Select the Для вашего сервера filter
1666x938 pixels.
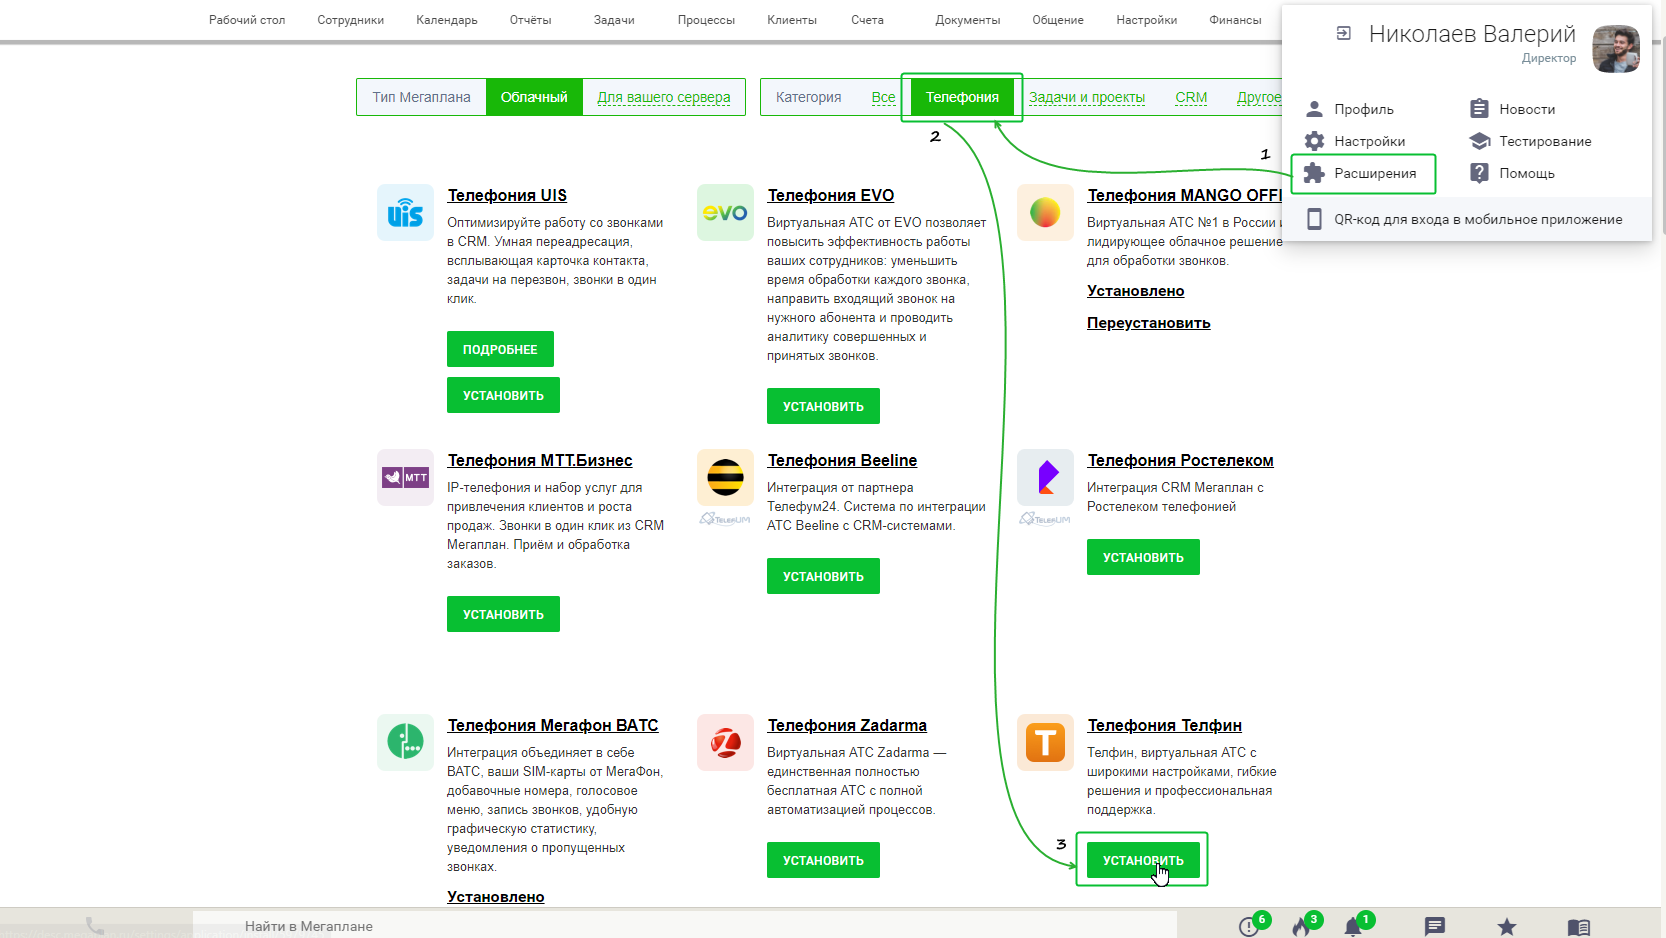664,97
